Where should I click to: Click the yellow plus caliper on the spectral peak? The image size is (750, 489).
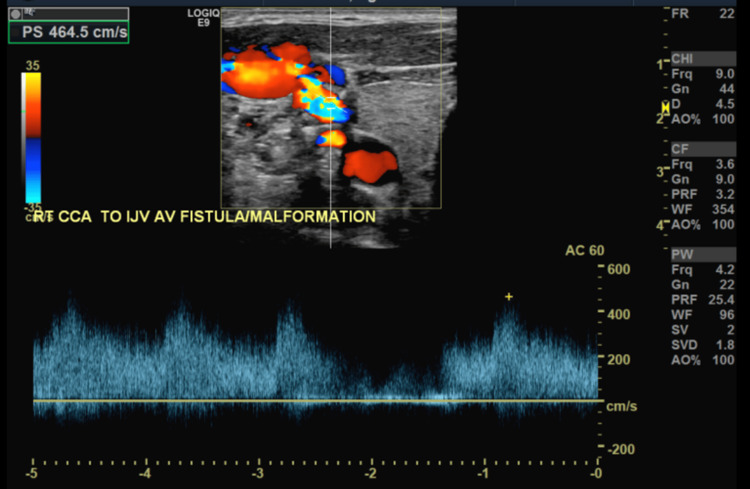(509, 297)
